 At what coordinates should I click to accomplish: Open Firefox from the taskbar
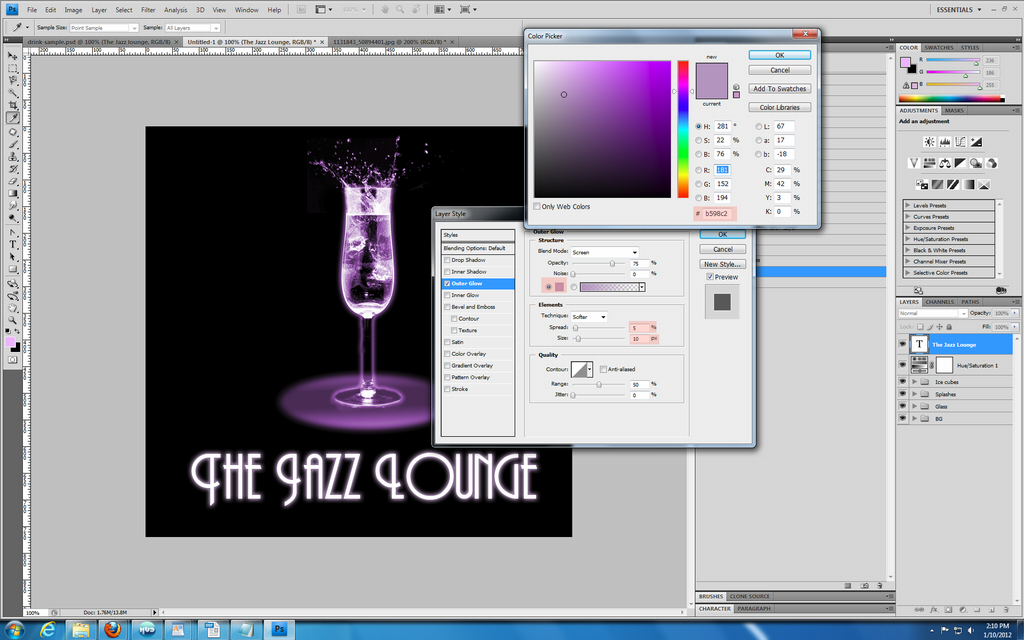coord(112,630)
